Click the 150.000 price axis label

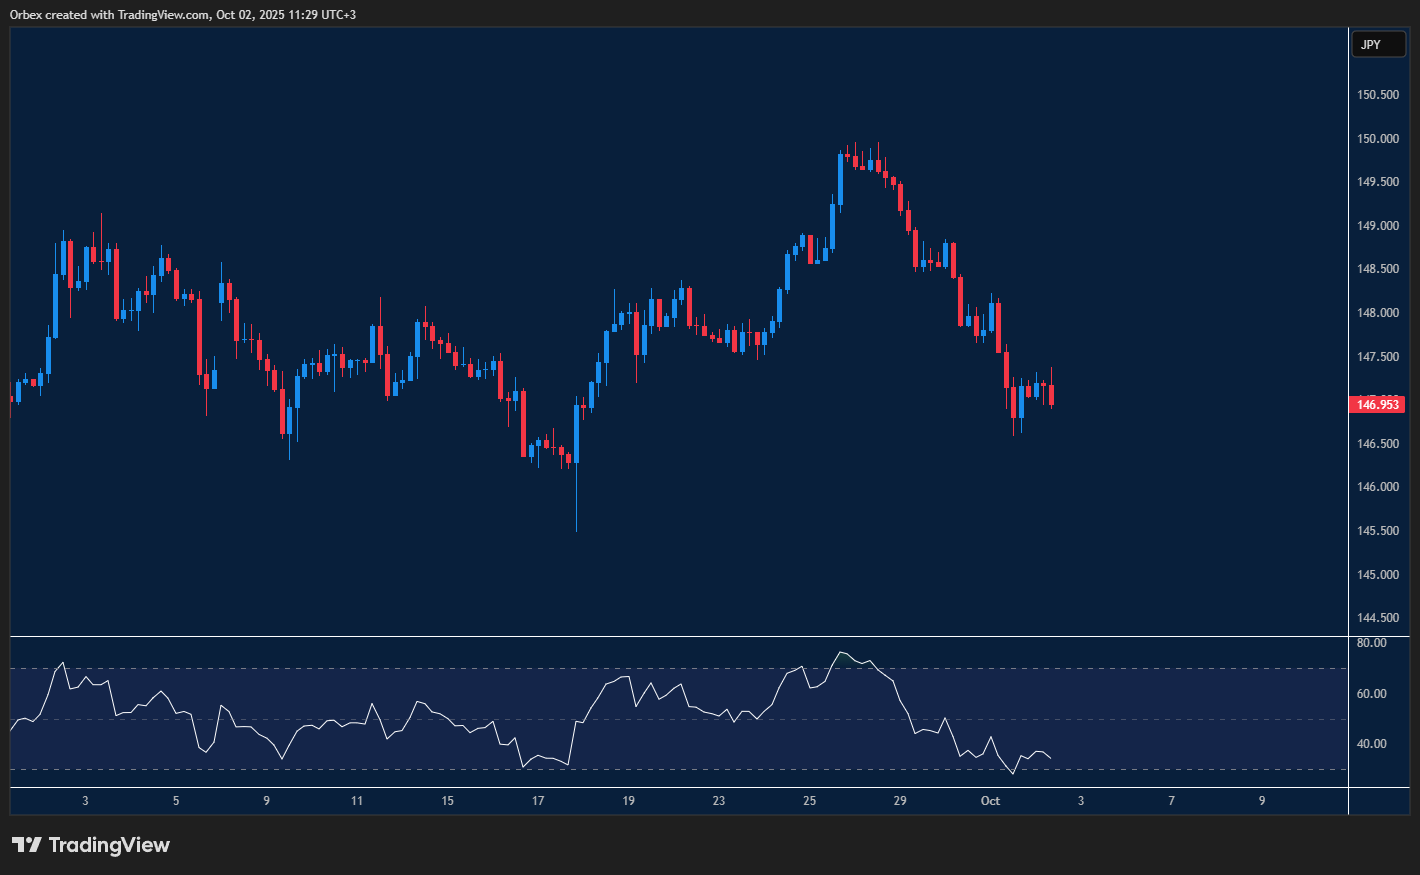1377,139
